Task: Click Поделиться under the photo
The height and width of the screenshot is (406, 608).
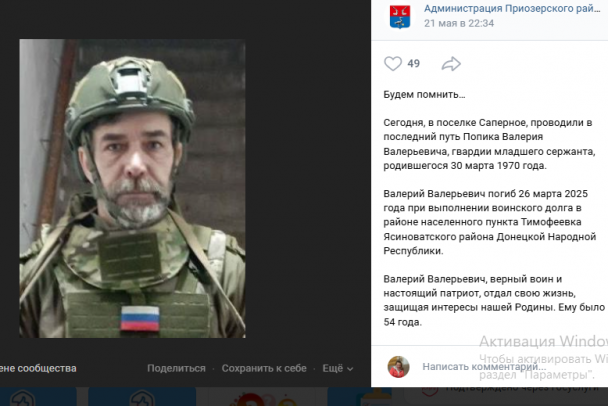Action: 176,368
